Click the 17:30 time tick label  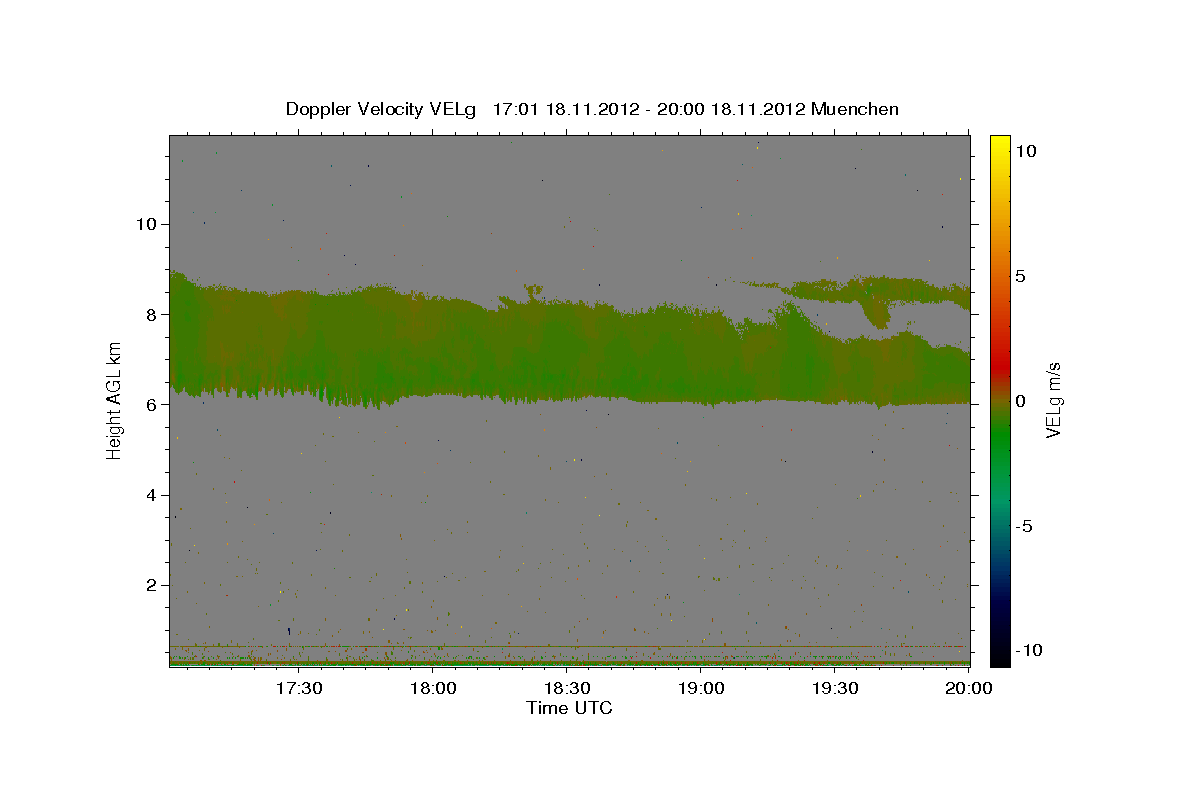pyautogui.click(x=299, y=688)
